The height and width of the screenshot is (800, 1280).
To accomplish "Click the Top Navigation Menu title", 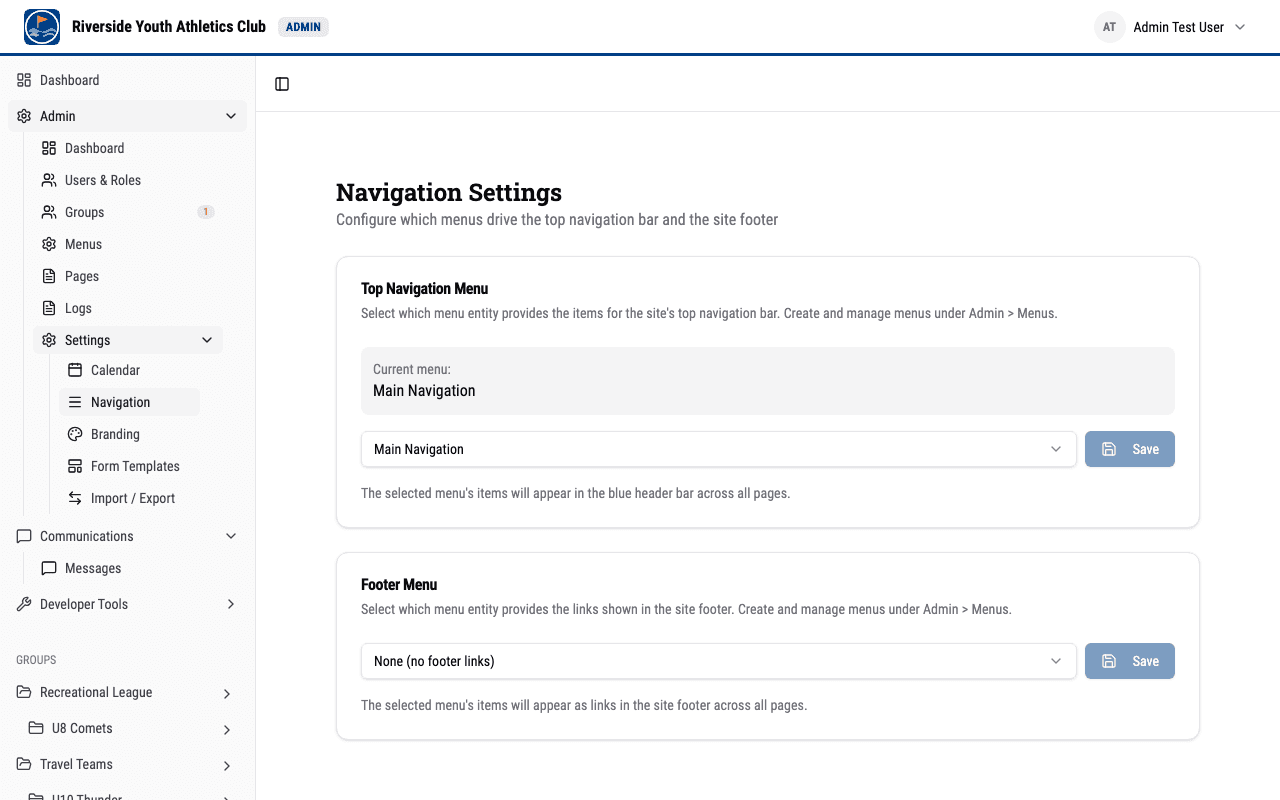I will point(424,288).
